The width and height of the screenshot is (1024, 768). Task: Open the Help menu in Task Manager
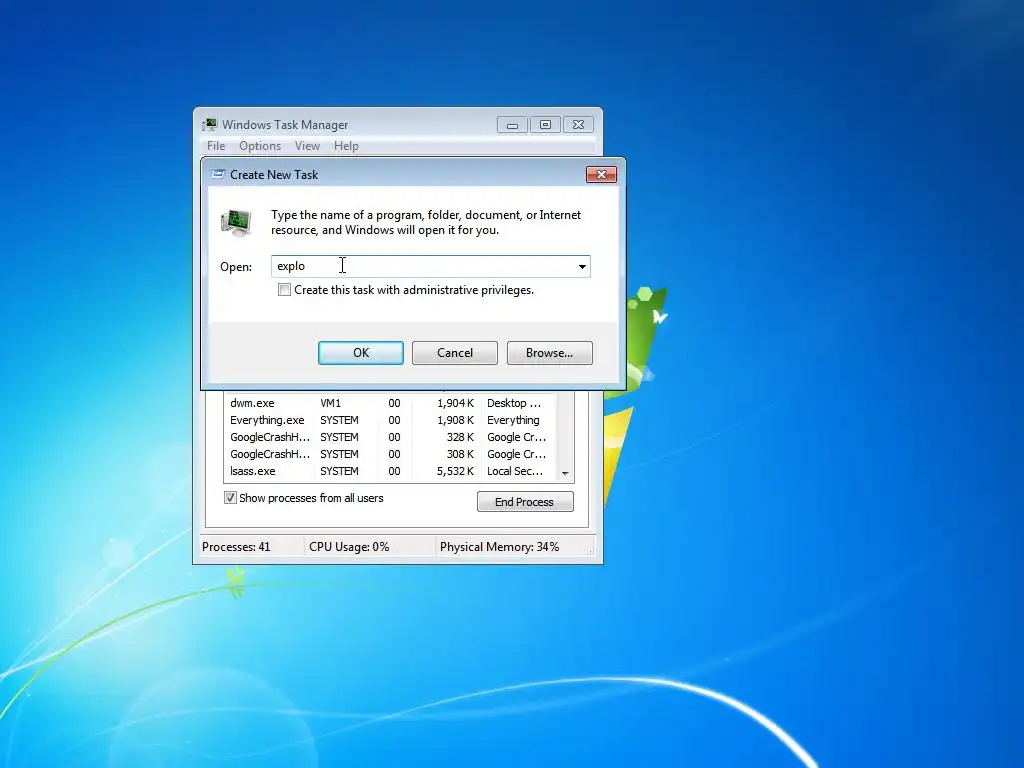pos(346,146)
